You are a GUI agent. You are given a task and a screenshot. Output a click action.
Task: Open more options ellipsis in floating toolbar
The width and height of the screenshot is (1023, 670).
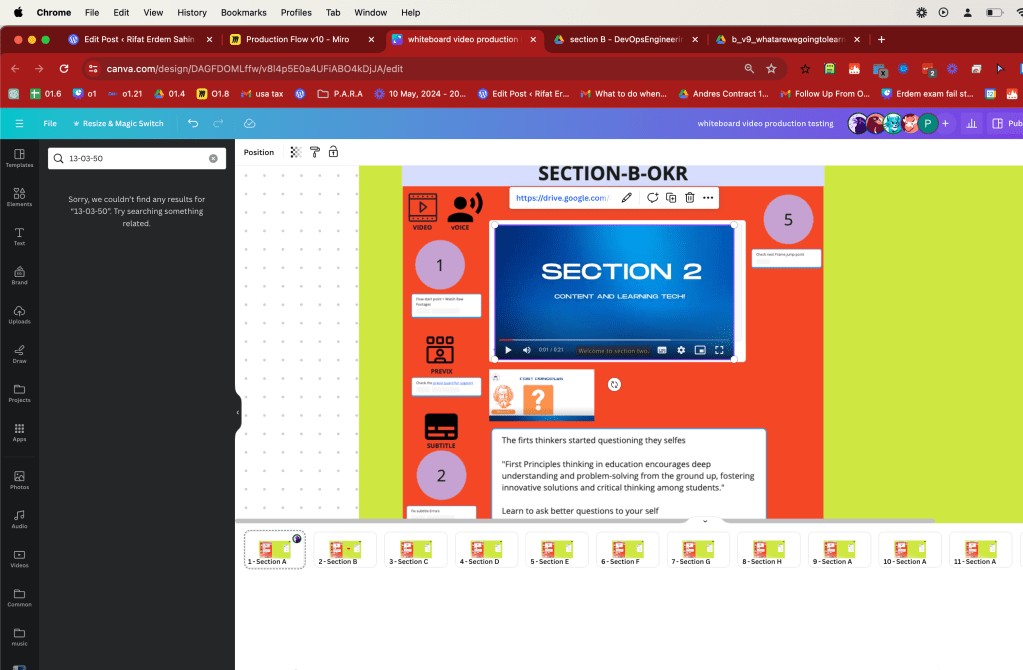click(x=708, y=198)
